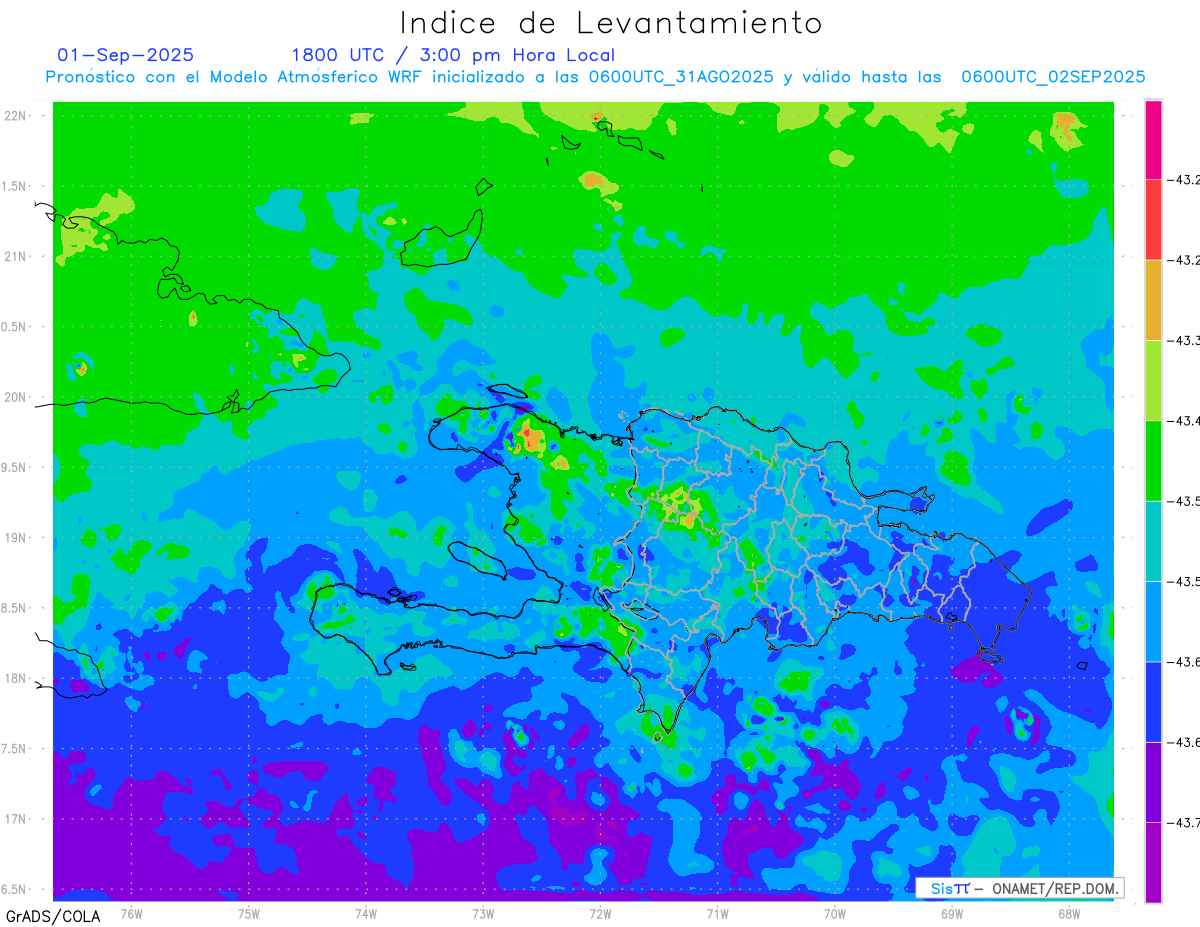Pick the teal cyan legend swatch
Screen dimensions: 1200x927
pyautogui.click(x=1153, y=541)
